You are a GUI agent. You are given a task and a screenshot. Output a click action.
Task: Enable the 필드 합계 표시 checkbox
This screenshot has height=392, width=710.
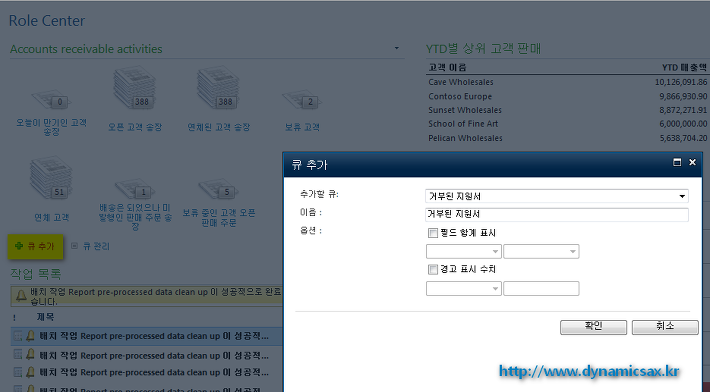433,233
